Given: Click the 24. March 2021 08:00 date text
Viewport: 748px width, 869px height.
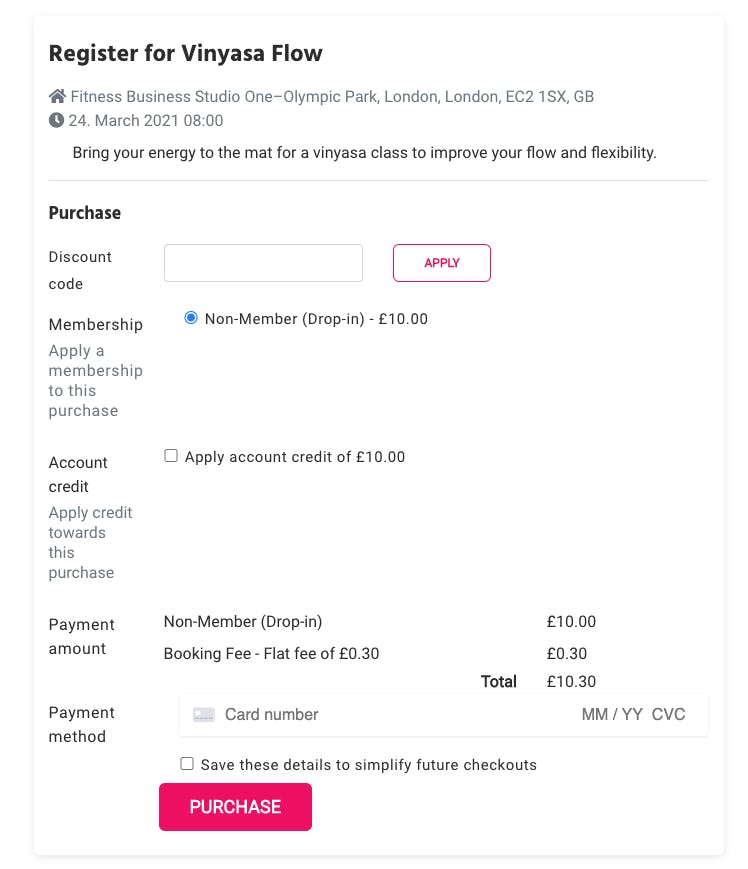Looking at the screenshot, I should (146, 120).
